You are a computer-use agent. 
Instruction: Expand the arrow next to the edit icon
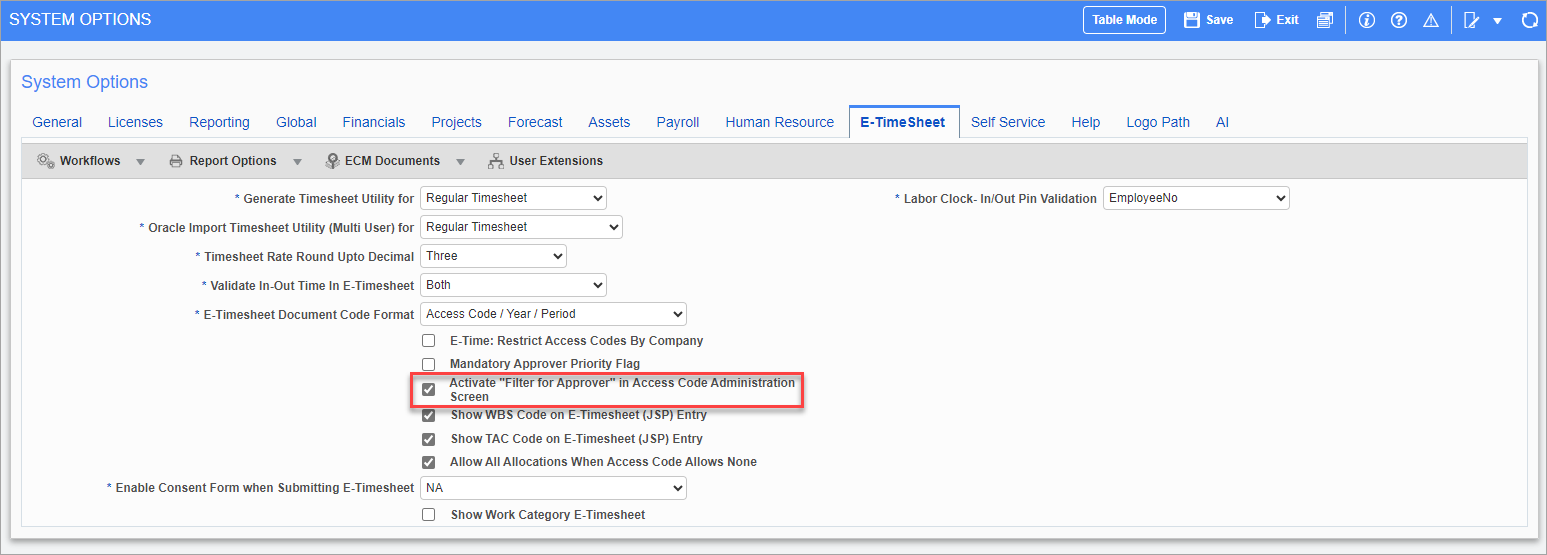click(1497, 21)
